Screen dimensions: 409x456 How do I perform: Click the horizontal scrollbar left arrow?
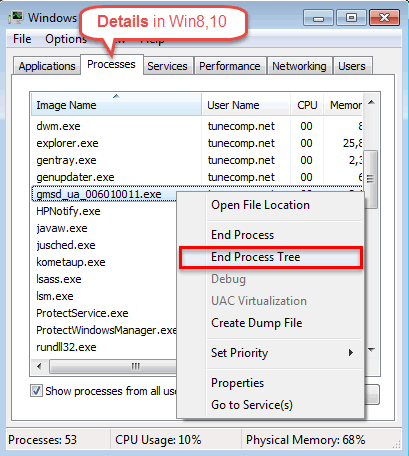coord(39,367)
